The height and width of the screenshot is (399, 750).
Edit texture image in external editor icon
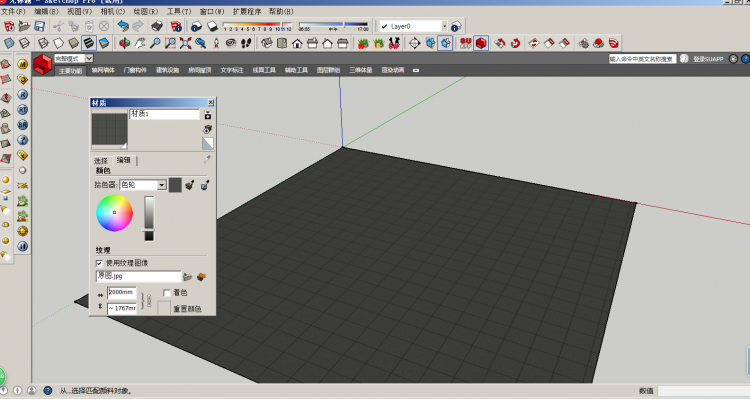[x=201, y=277]
